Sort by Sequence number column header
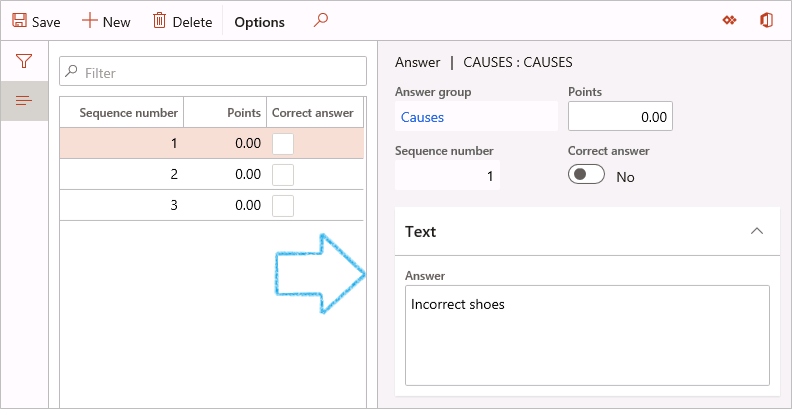This screenshot has width=792, height=409. tap(122, 112)
